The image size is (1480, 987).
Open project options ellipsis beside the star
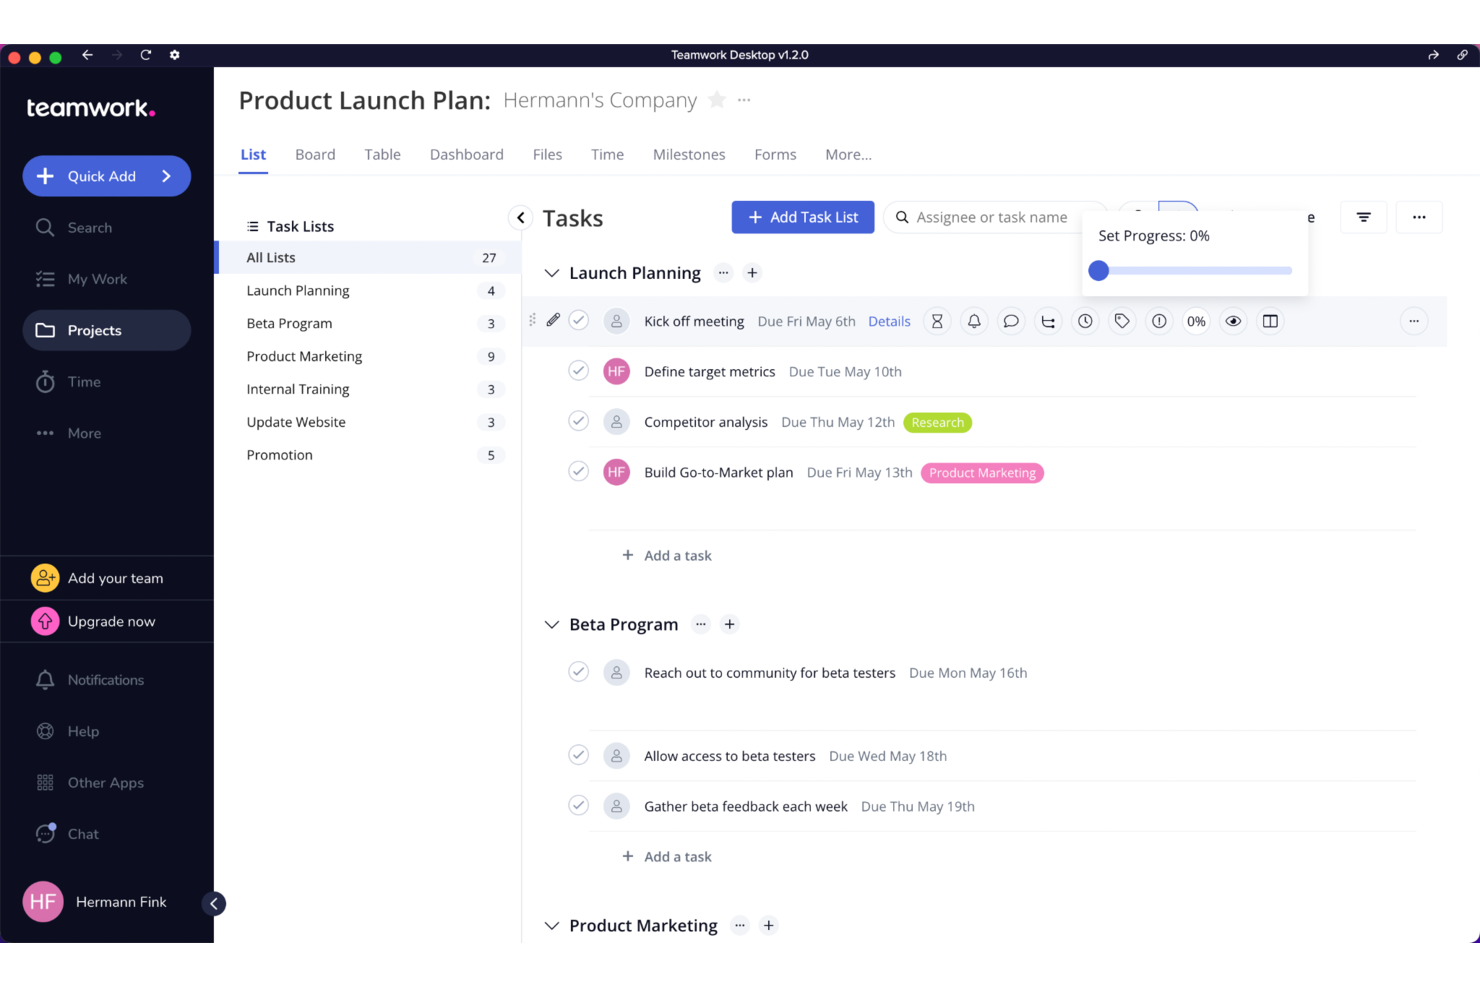pyautogui.click(x=744, y=100)
